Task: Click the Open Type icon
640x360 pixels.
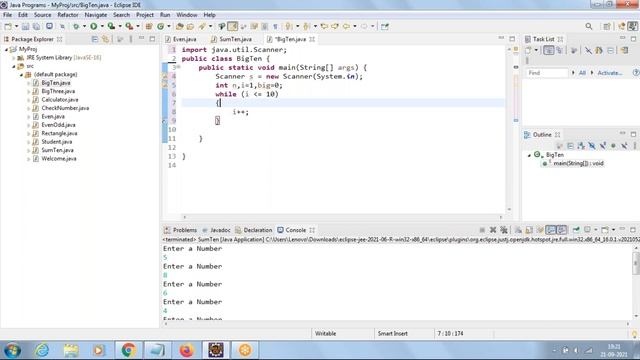Action: 179,27
